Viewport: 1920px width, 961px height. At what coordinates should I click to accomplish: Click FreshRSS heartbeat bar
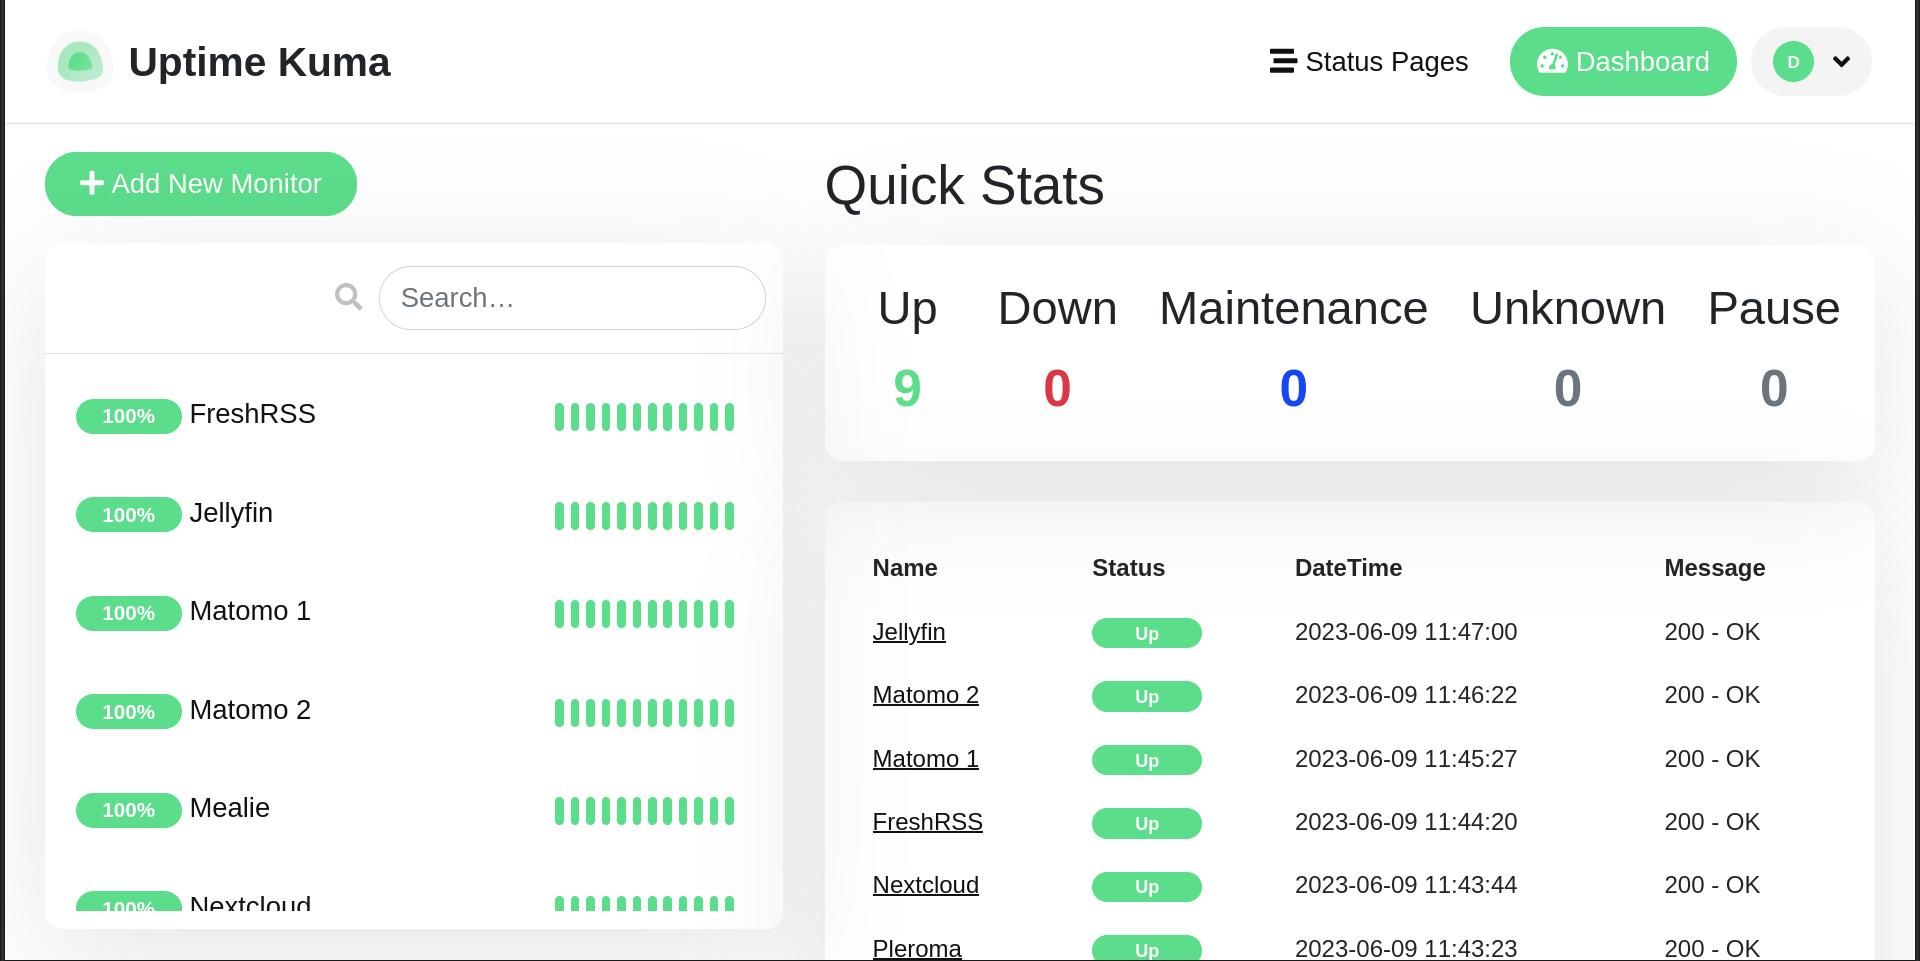click(x=644, y=417)
